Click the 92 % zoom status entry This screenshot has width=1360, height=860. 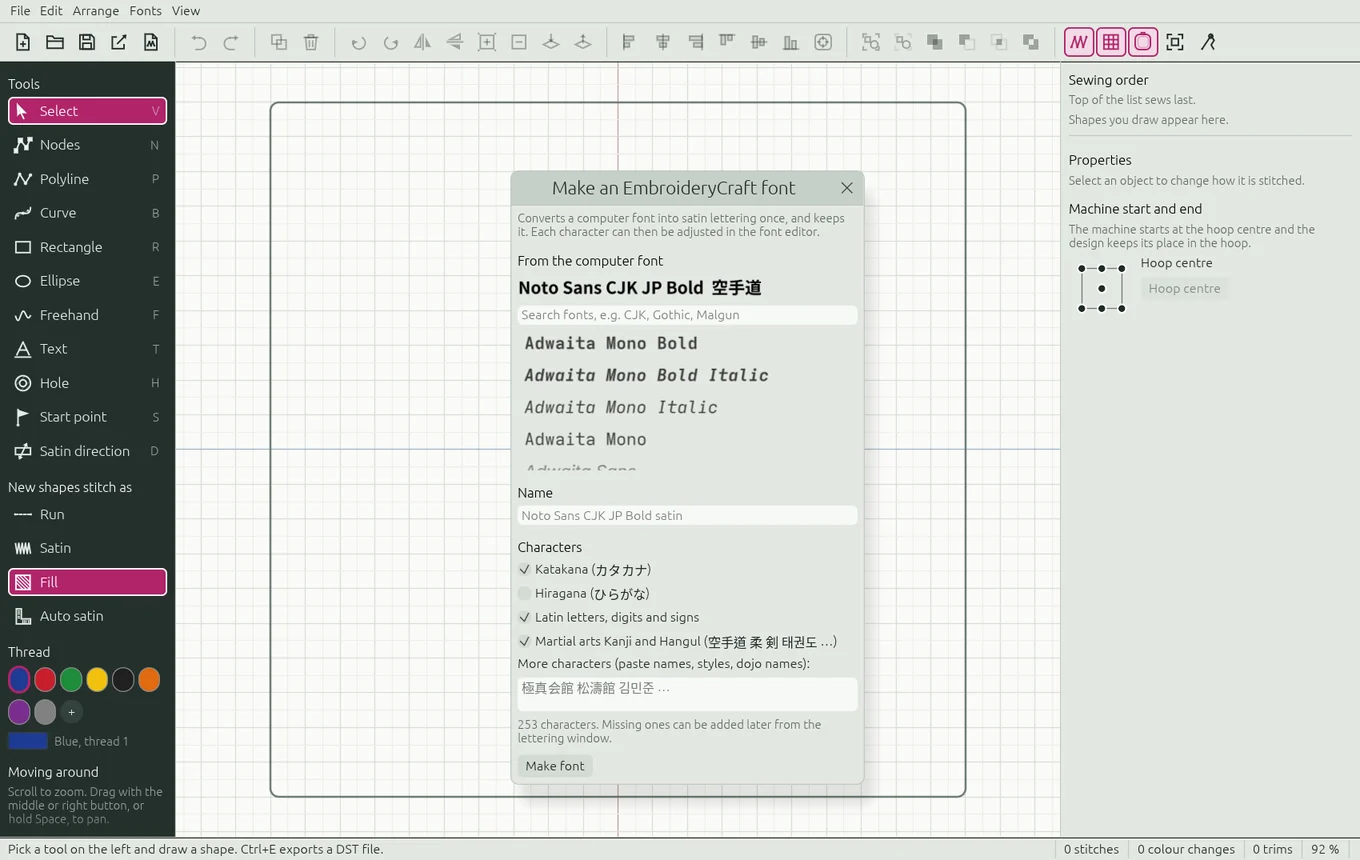coord(1325,849)
